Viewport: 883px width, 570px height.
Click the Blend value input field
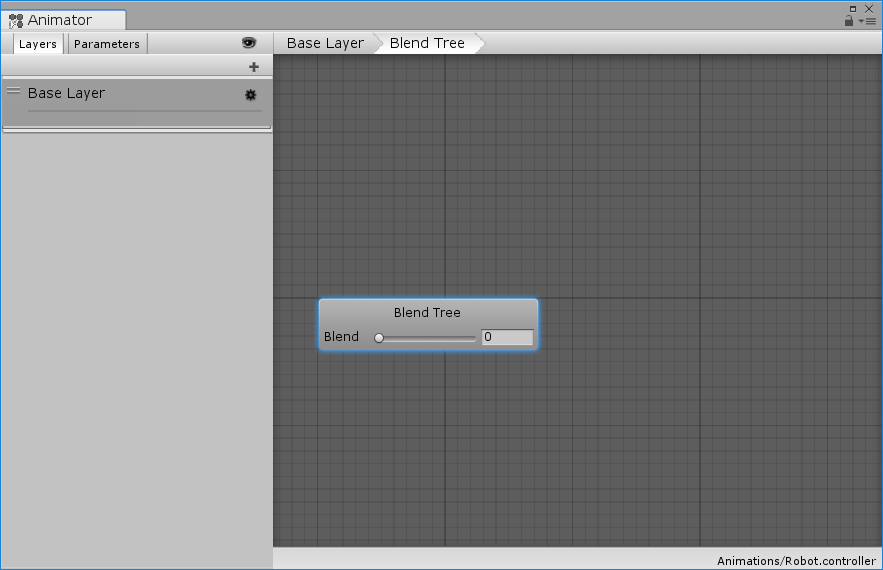[507, 338]
